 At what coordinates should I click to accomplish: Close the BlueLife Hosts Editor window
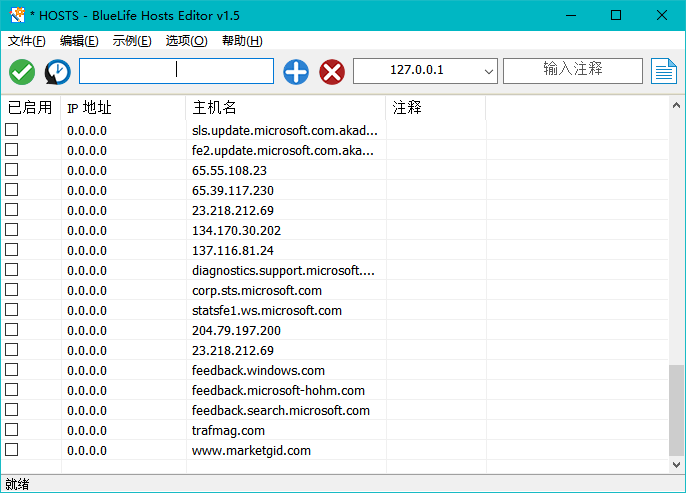click(x=662, y=15)
